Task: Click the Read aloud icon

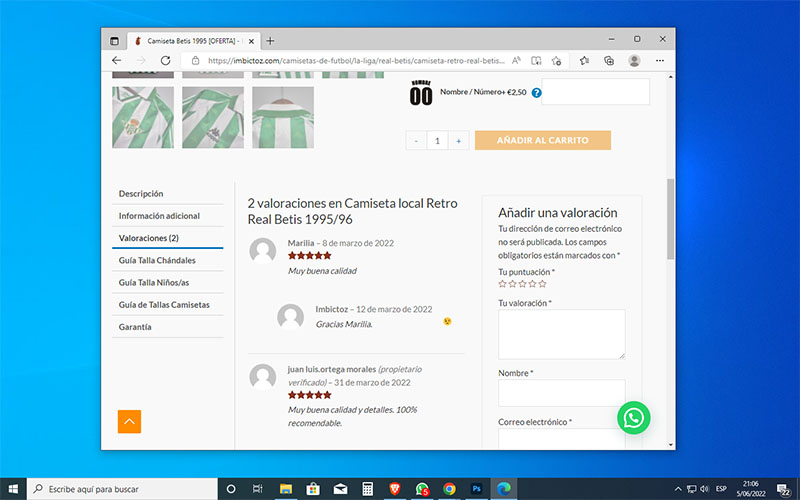Action: click(516, 61)
